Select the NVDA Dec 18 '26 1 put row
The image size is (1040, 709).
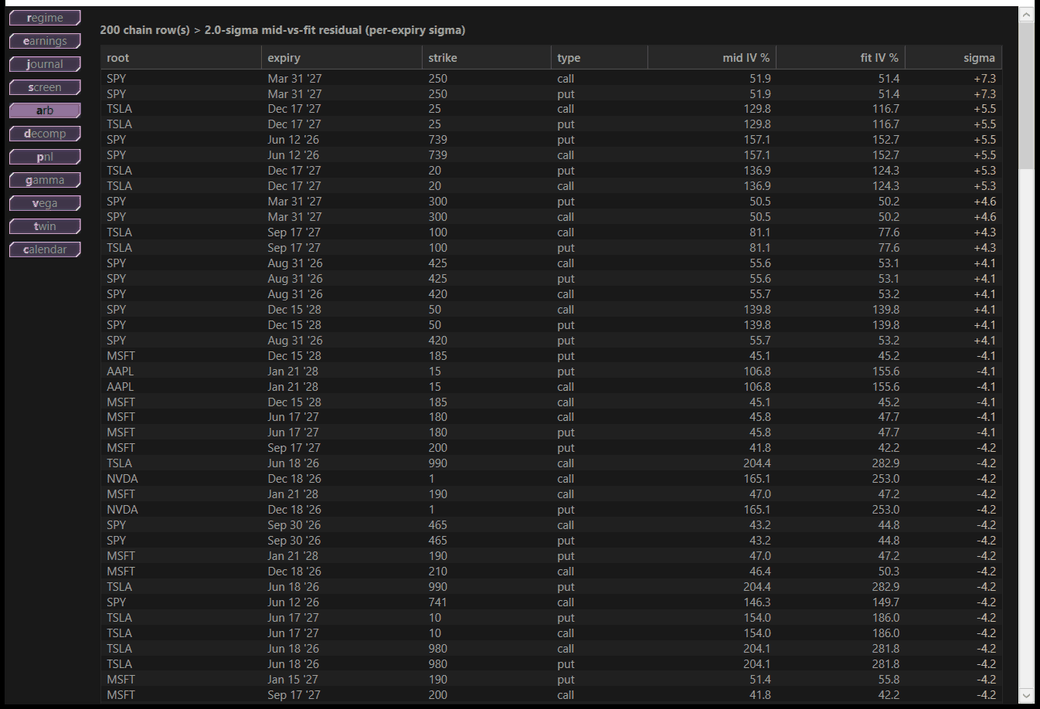(x=551, y=510)
